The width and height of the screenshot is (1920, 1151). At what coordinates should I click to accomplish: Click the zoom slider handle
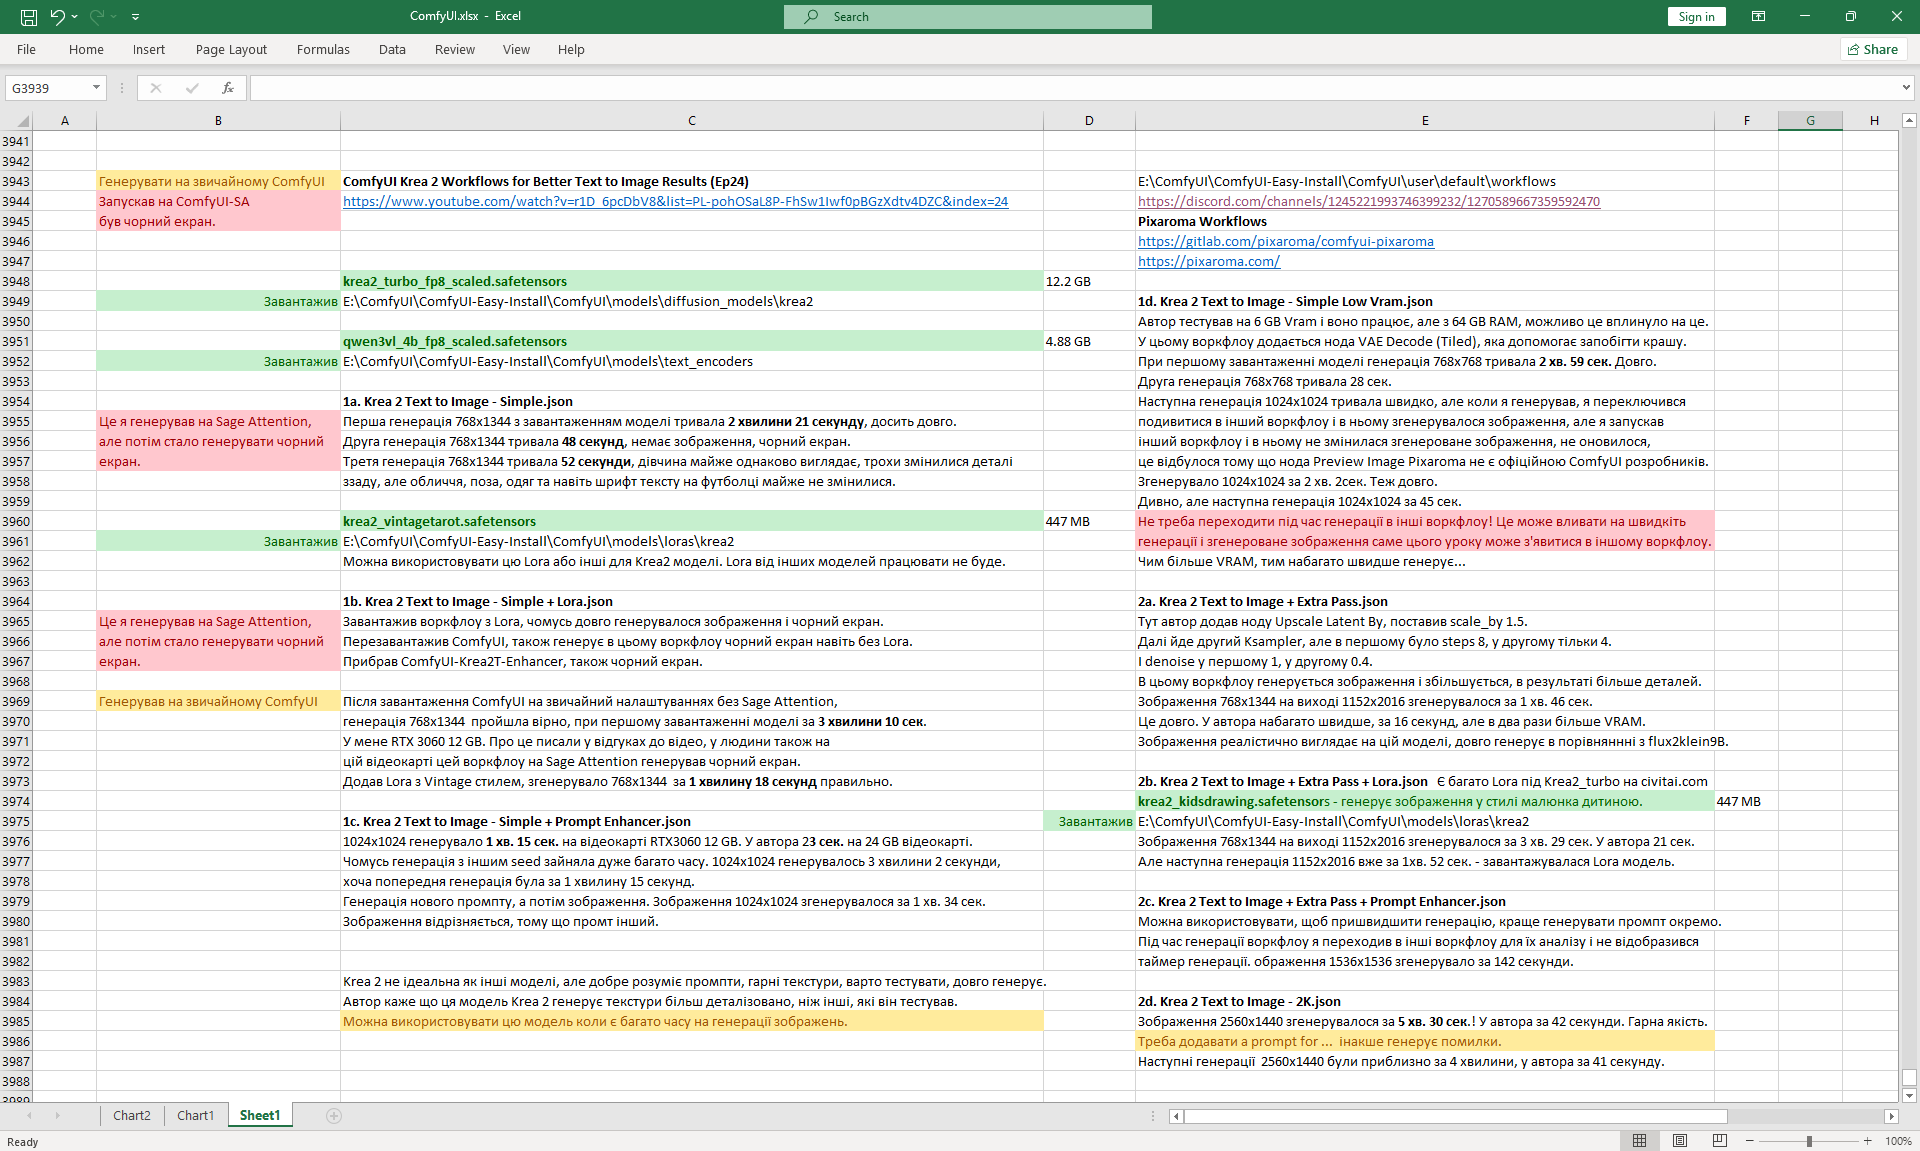tap(1809, 1141)
